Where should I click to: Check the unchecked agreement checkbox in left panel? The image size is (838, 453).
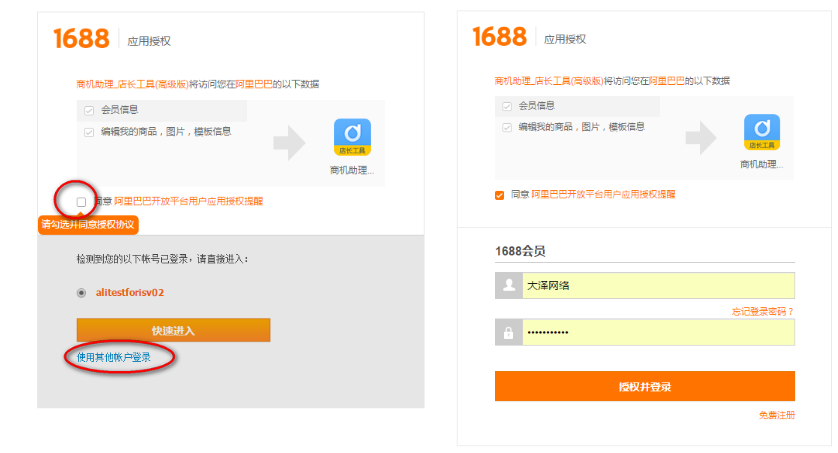tap(81, 202)
